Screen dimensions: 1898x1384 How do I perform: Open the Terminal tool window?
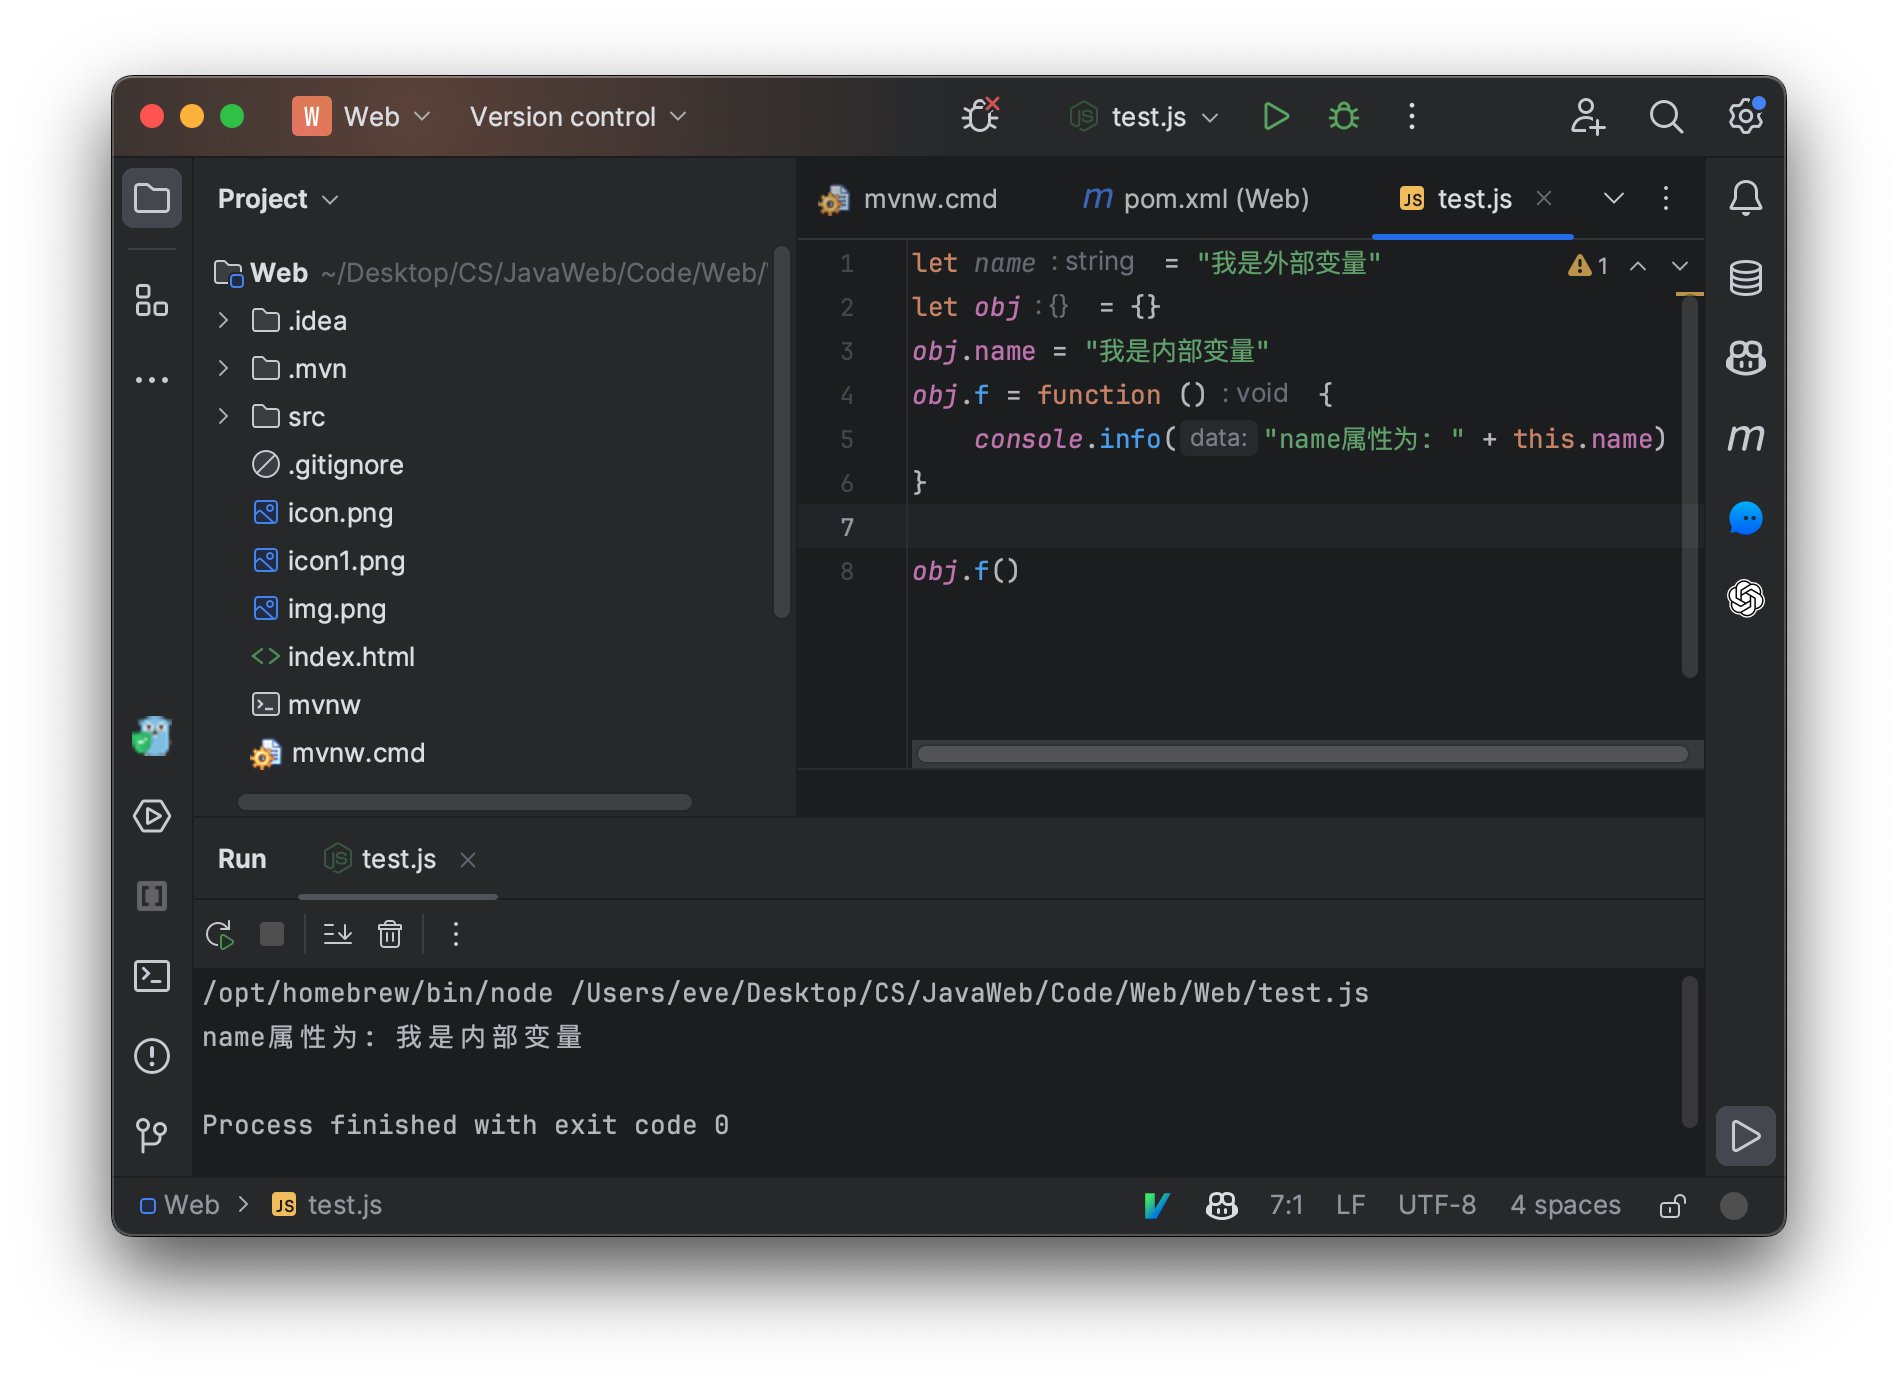152,976
